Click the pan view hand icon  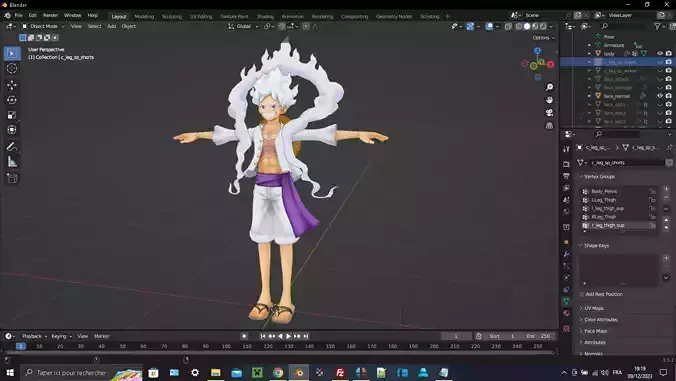549,100
